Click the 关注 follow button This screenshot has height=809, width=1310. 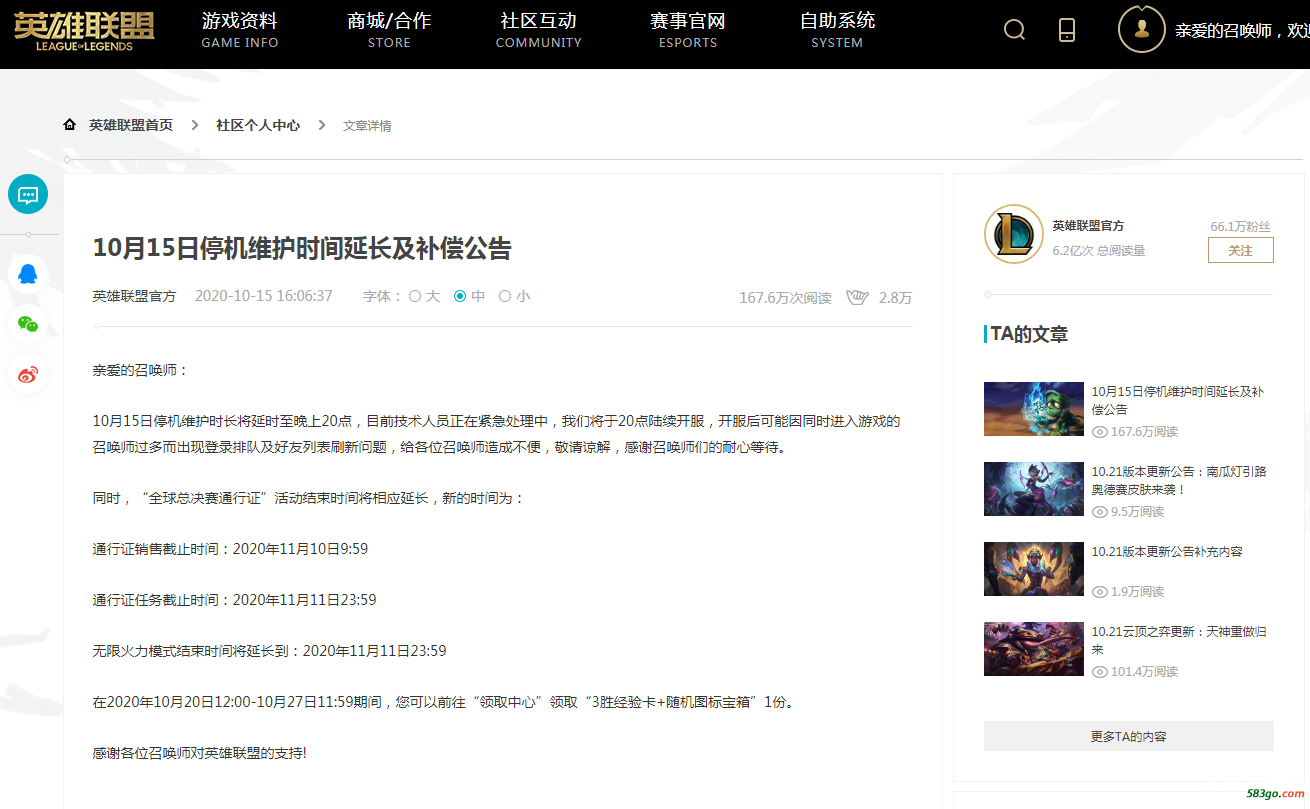click(1240, 250)
